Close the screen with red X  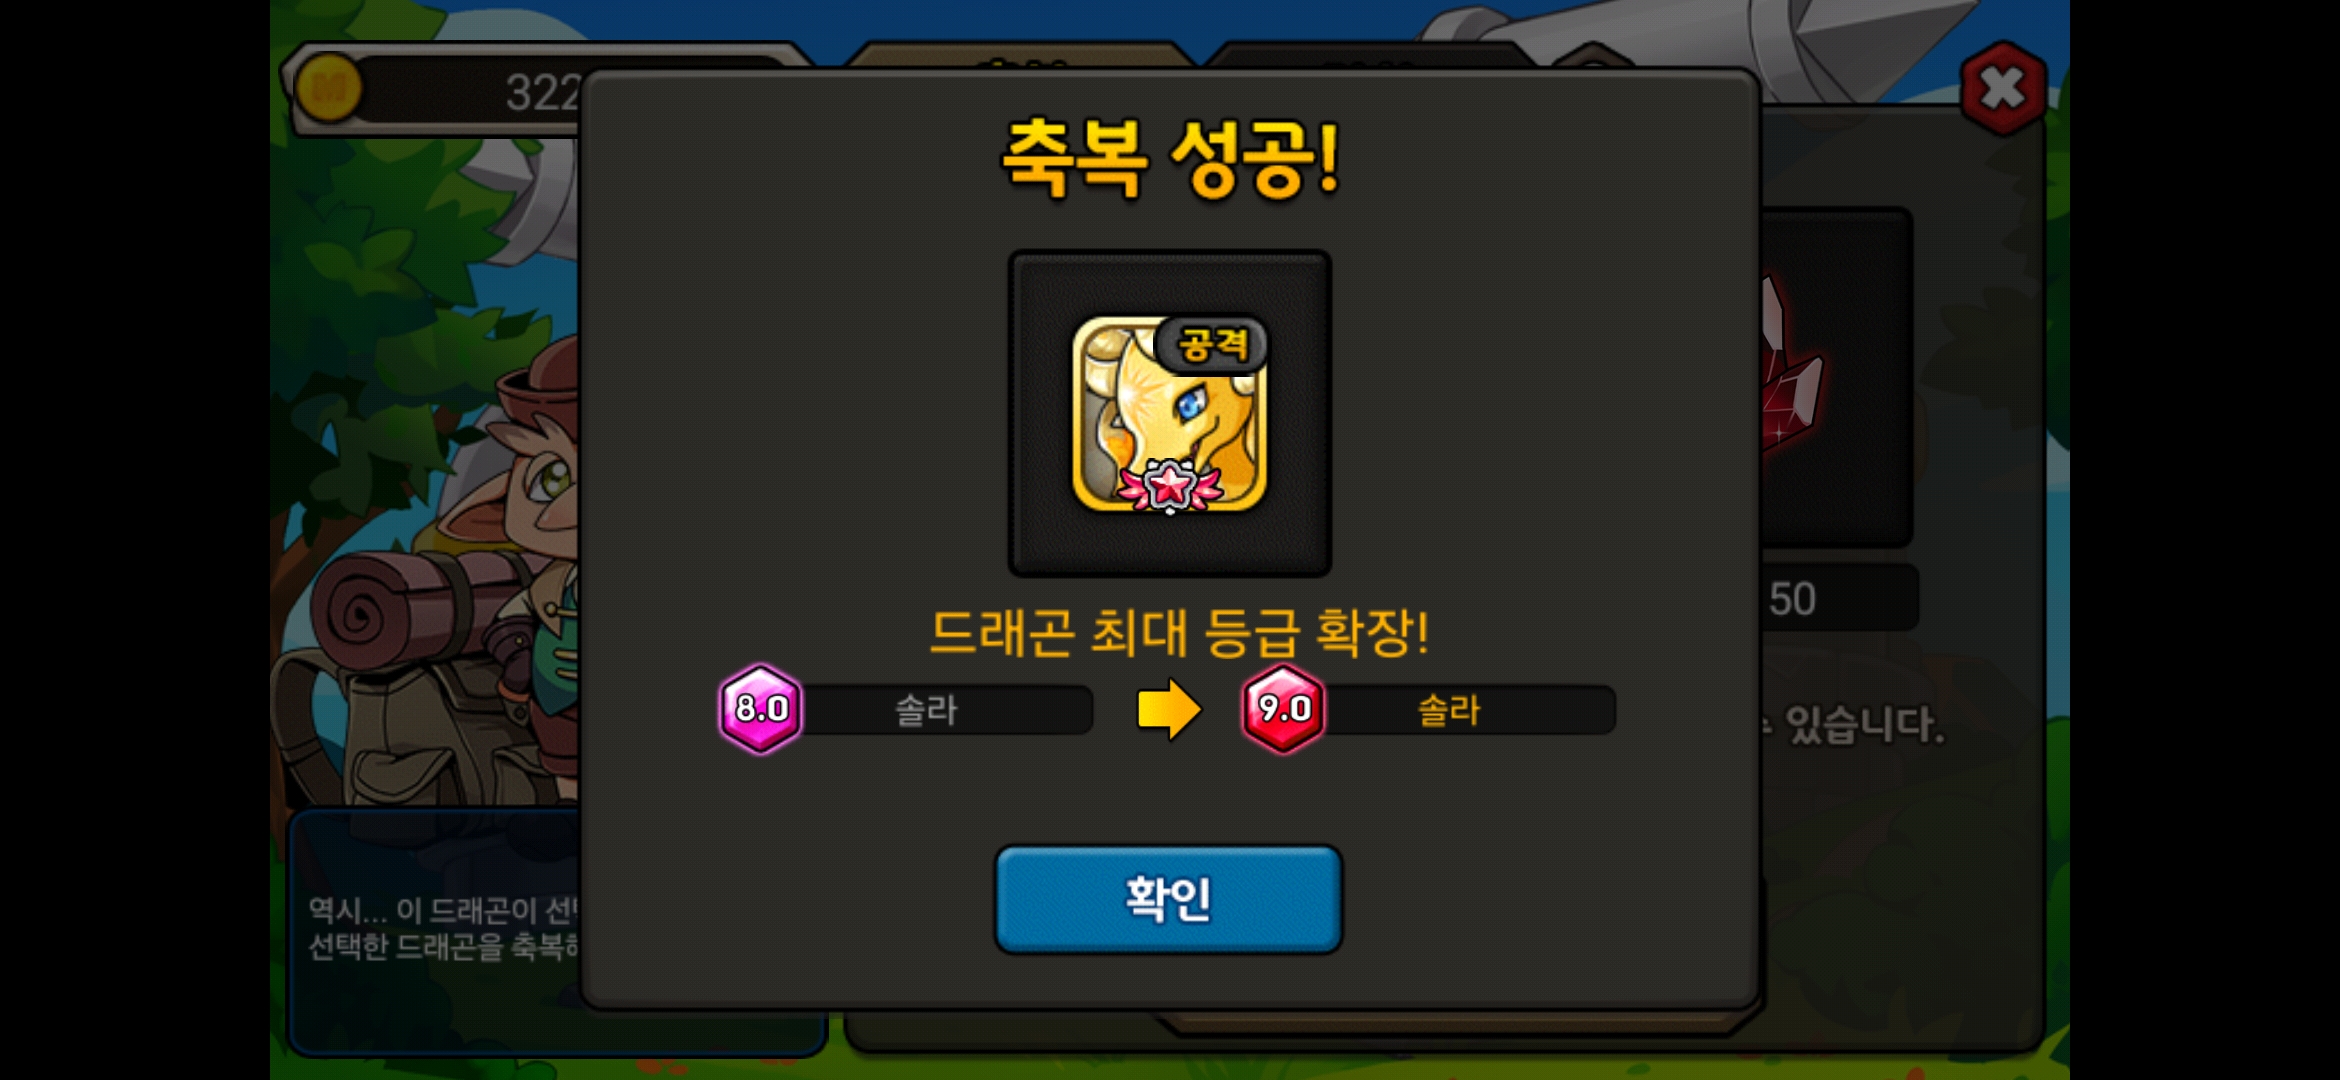[x=2003, y=89]
